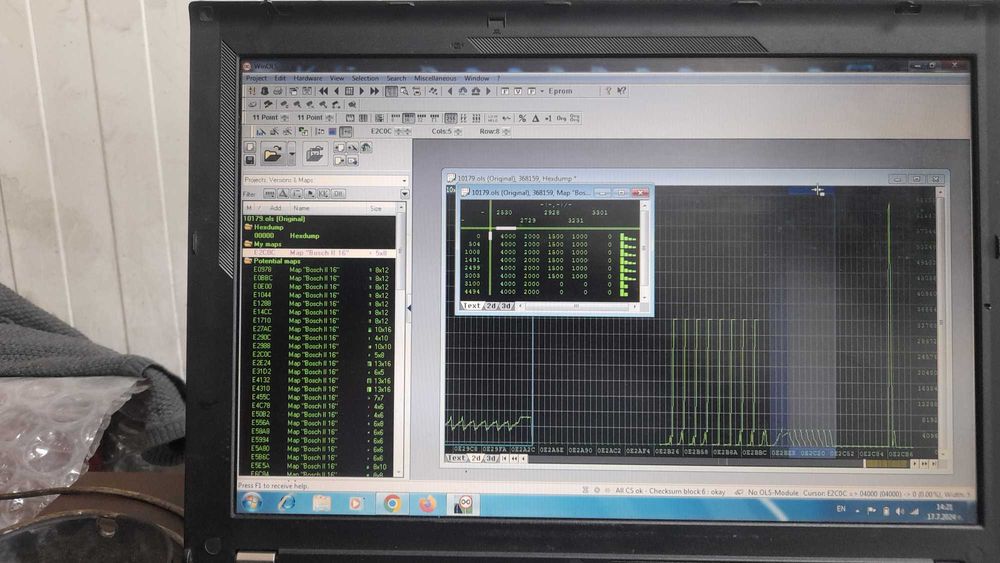Click the triangle filter icon
Viewport: 1000px width, 563px height.
[283, 193]
